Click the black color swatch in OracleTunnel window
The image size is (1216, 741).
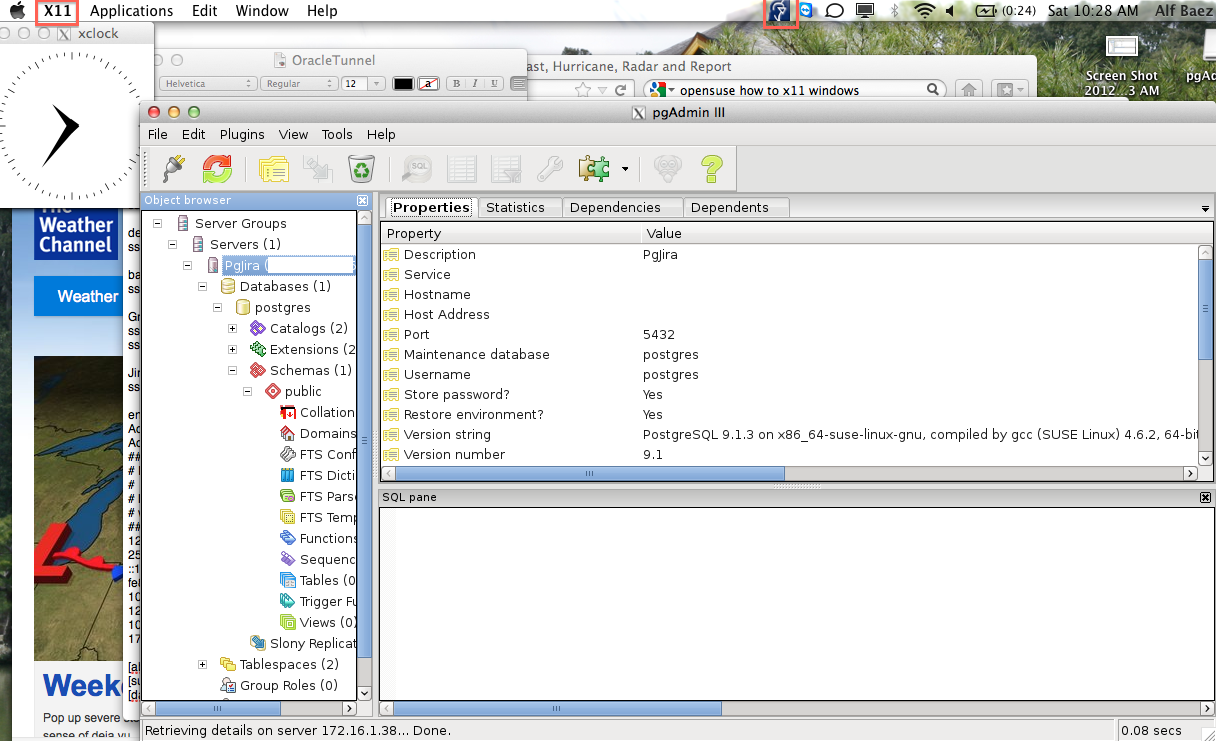point(403,84)
